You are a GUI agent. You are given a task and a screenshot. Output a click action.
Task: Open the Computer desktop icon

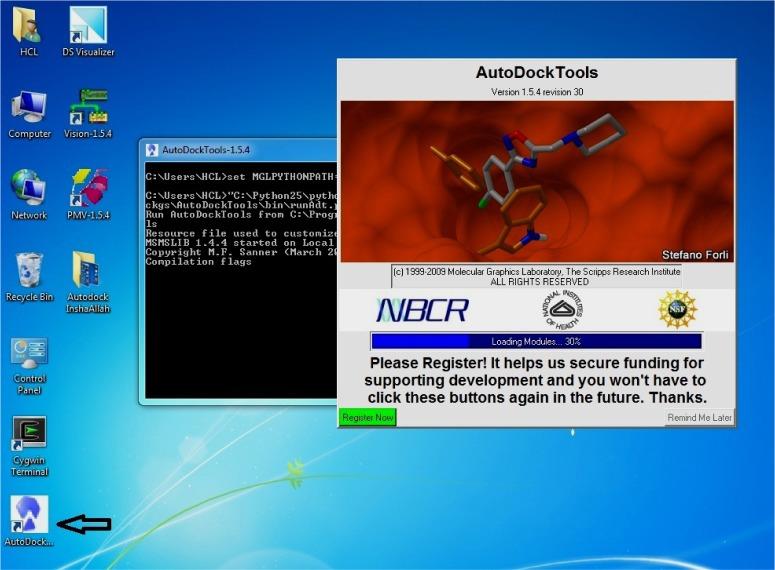(29, 110)
